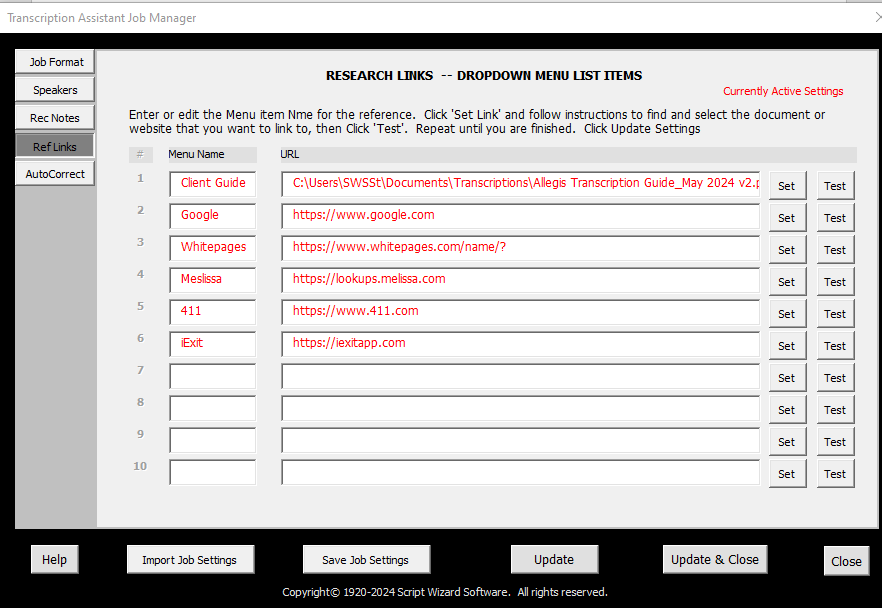Open Help
This screenshot has width=882, height=608.
click(x=55, y=560)
